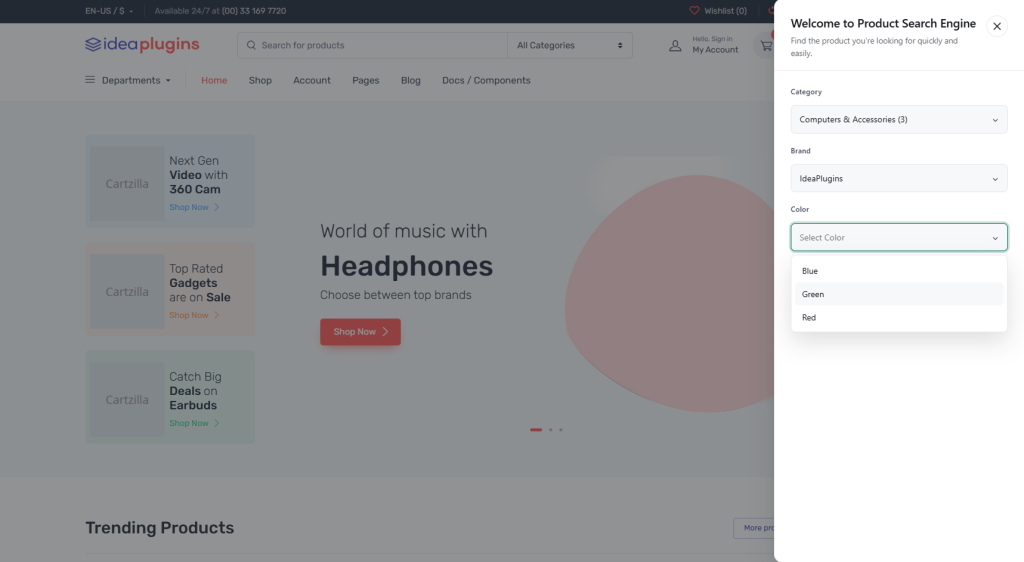Click the user account icon

tap(675, 46)
